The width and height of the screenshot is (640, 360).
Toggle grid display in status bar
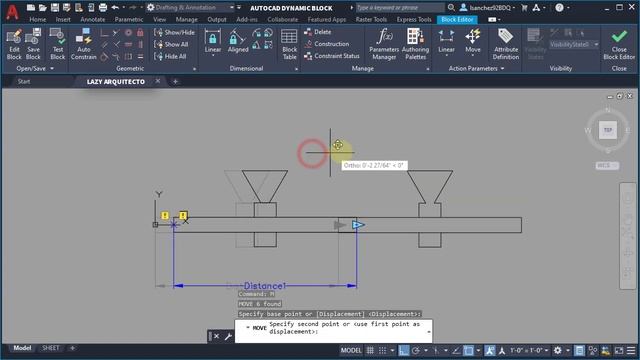[x=370, y=350]
